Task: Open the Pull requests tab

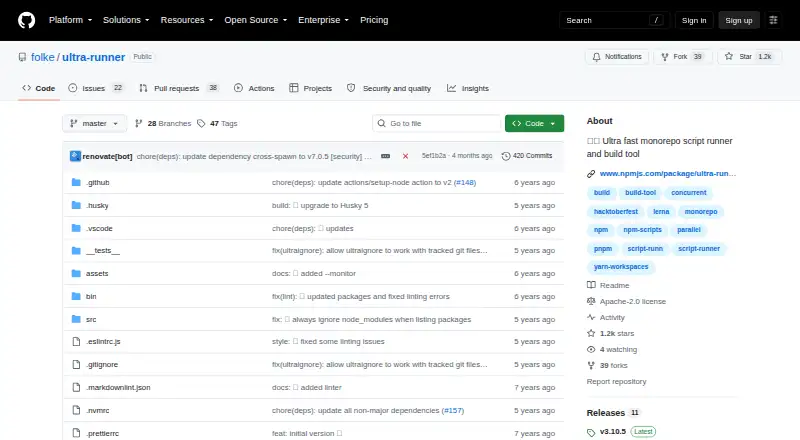Action: coord(179,88)
